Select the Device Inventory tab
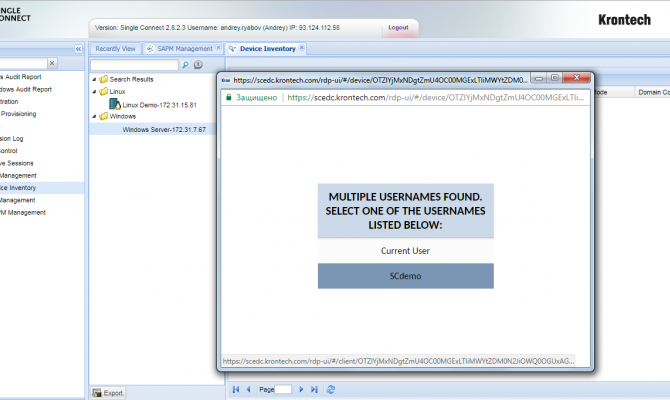 tap(267, 49)
